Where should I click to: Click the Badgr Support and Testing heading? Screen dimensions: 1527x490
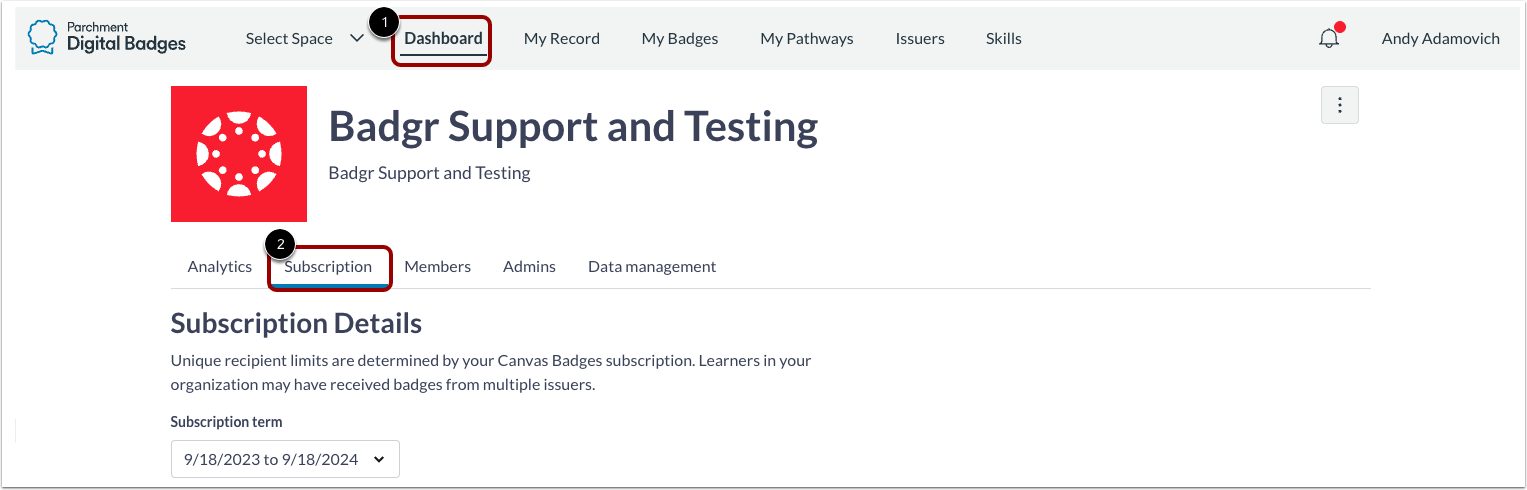click(x=573, y=127)
